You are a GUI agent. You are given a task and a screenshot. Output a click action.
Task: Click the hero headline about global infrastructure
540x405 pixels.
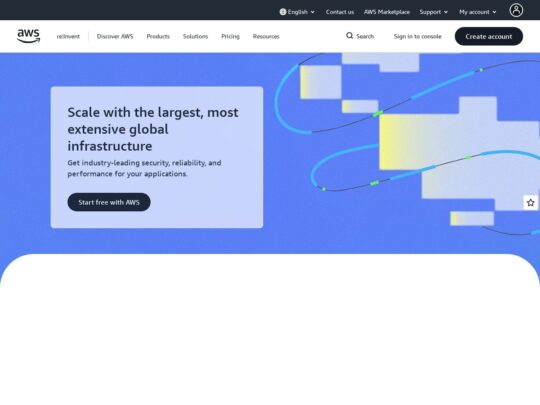pos(153,129)
